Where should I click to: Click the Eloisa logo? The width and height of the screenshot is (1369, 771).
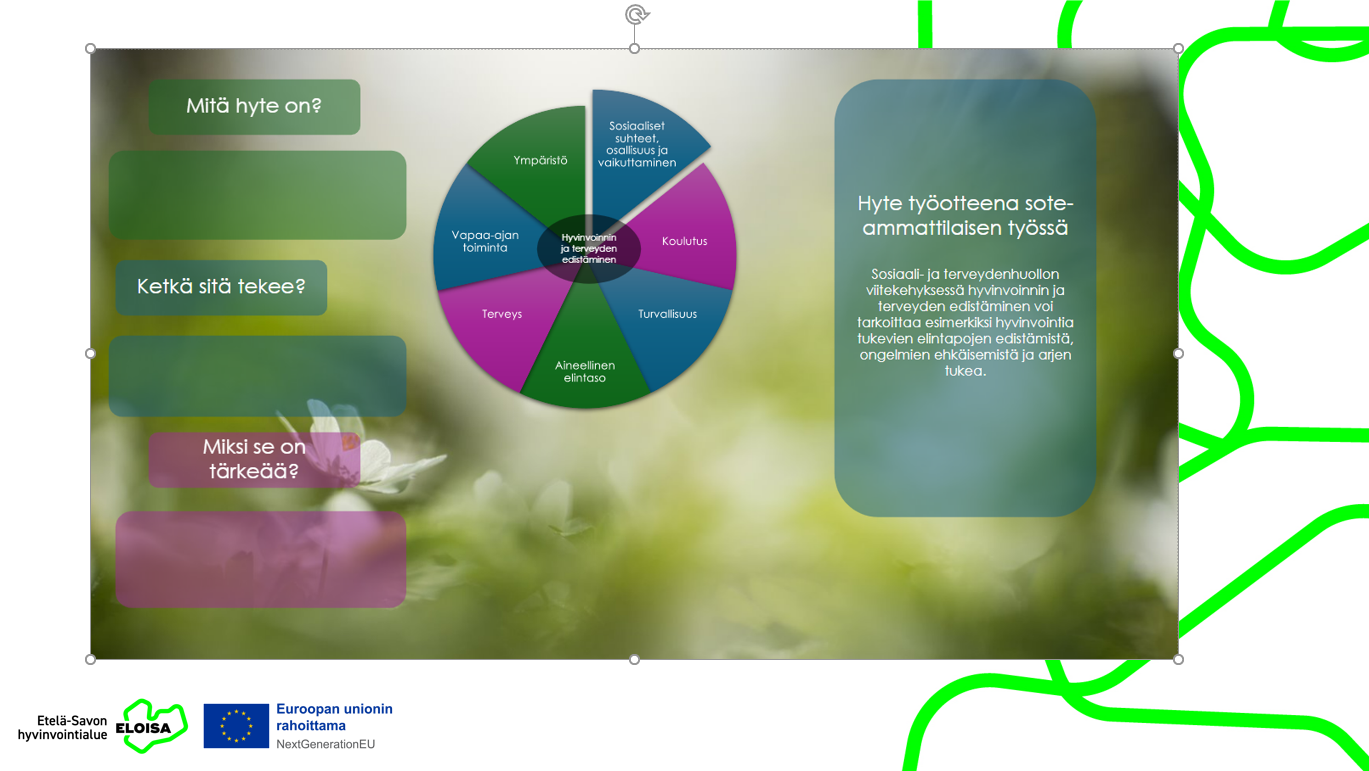151,726
